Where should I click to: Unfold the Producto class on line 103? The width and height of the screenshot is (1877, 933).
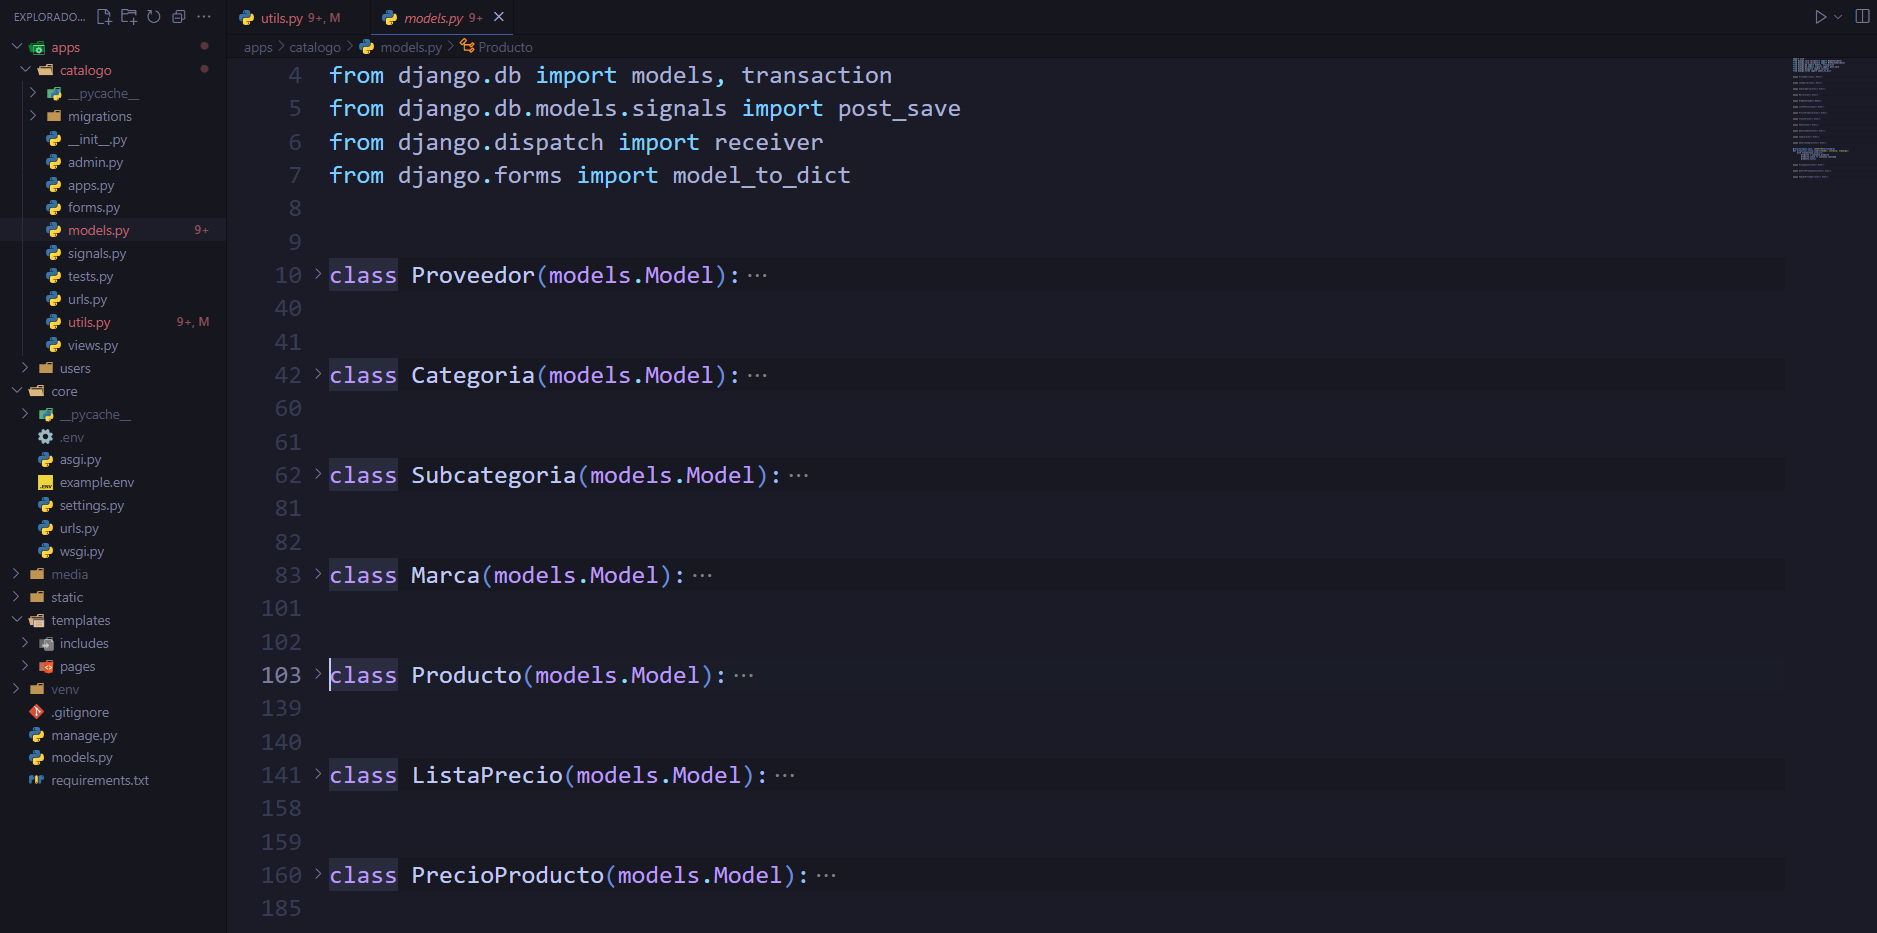pos(318,674)
